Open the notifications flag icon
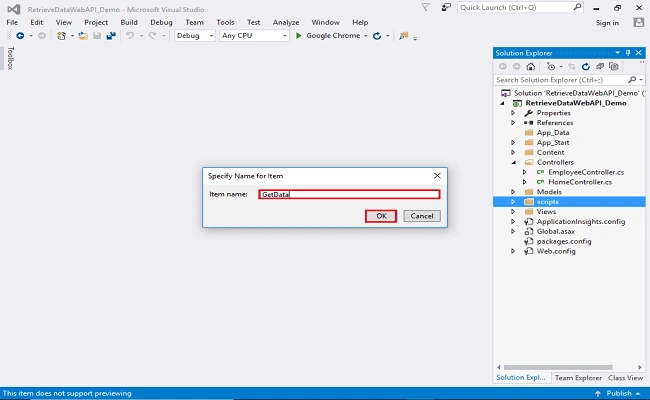This screenshot has width=650, height=400. (x=425, y=7)
